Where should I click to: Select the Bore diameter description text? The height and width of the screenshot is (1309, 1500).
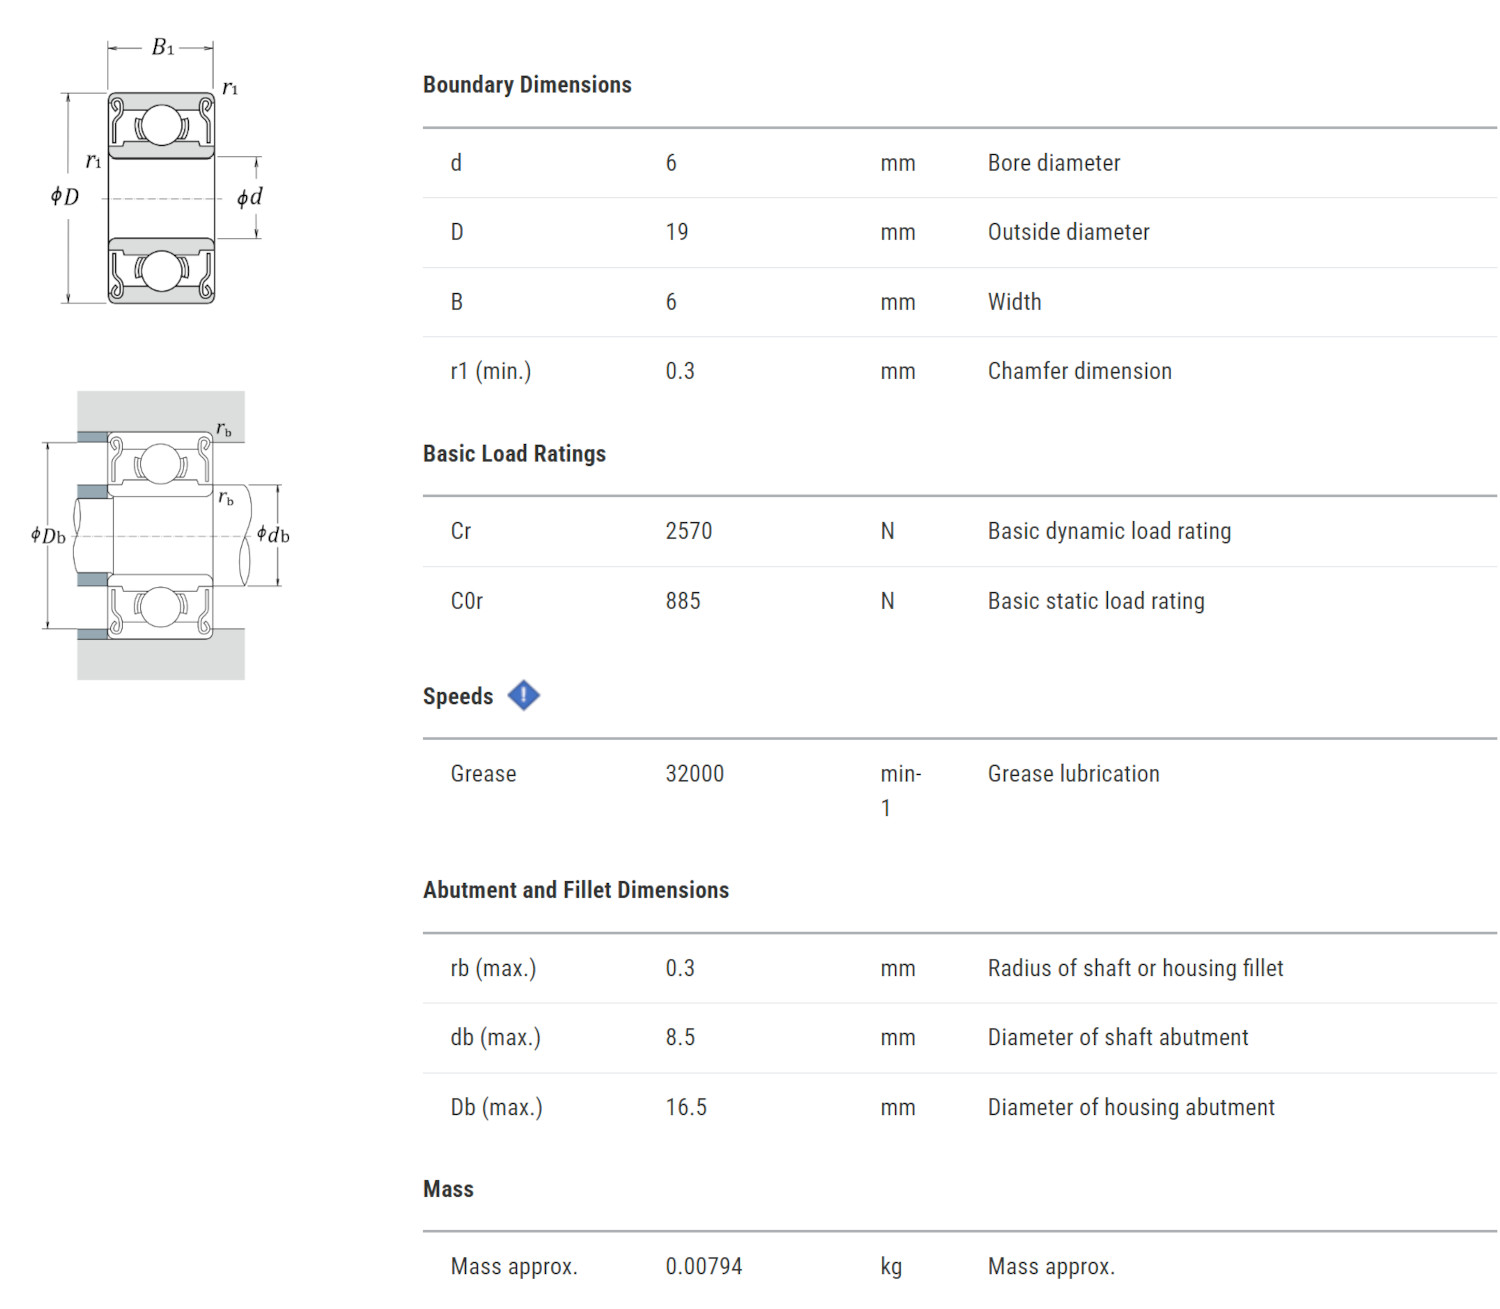(1054, 163)
